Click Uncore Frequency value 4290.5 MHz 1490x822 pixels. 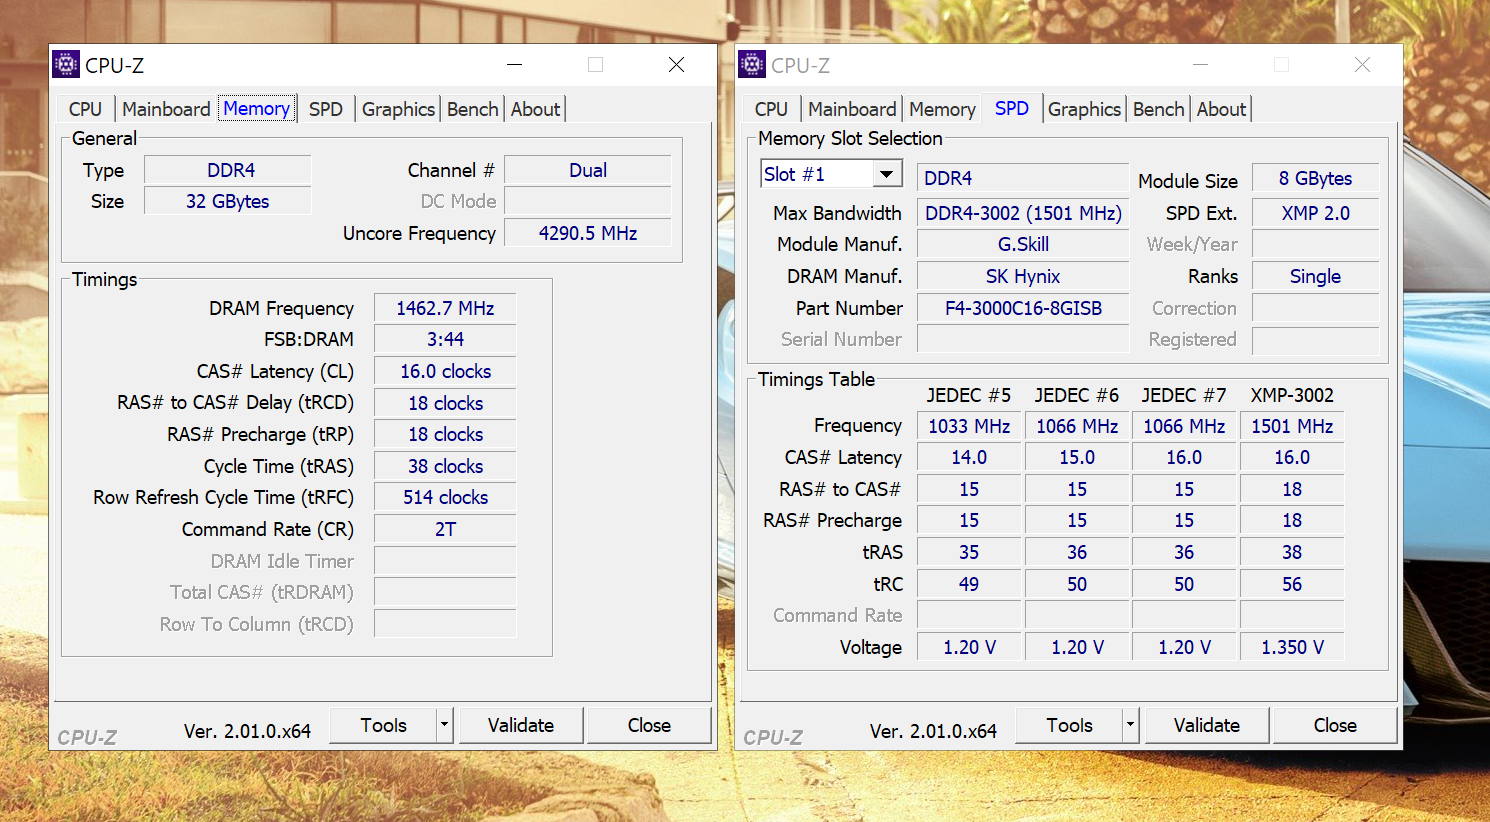588,233
